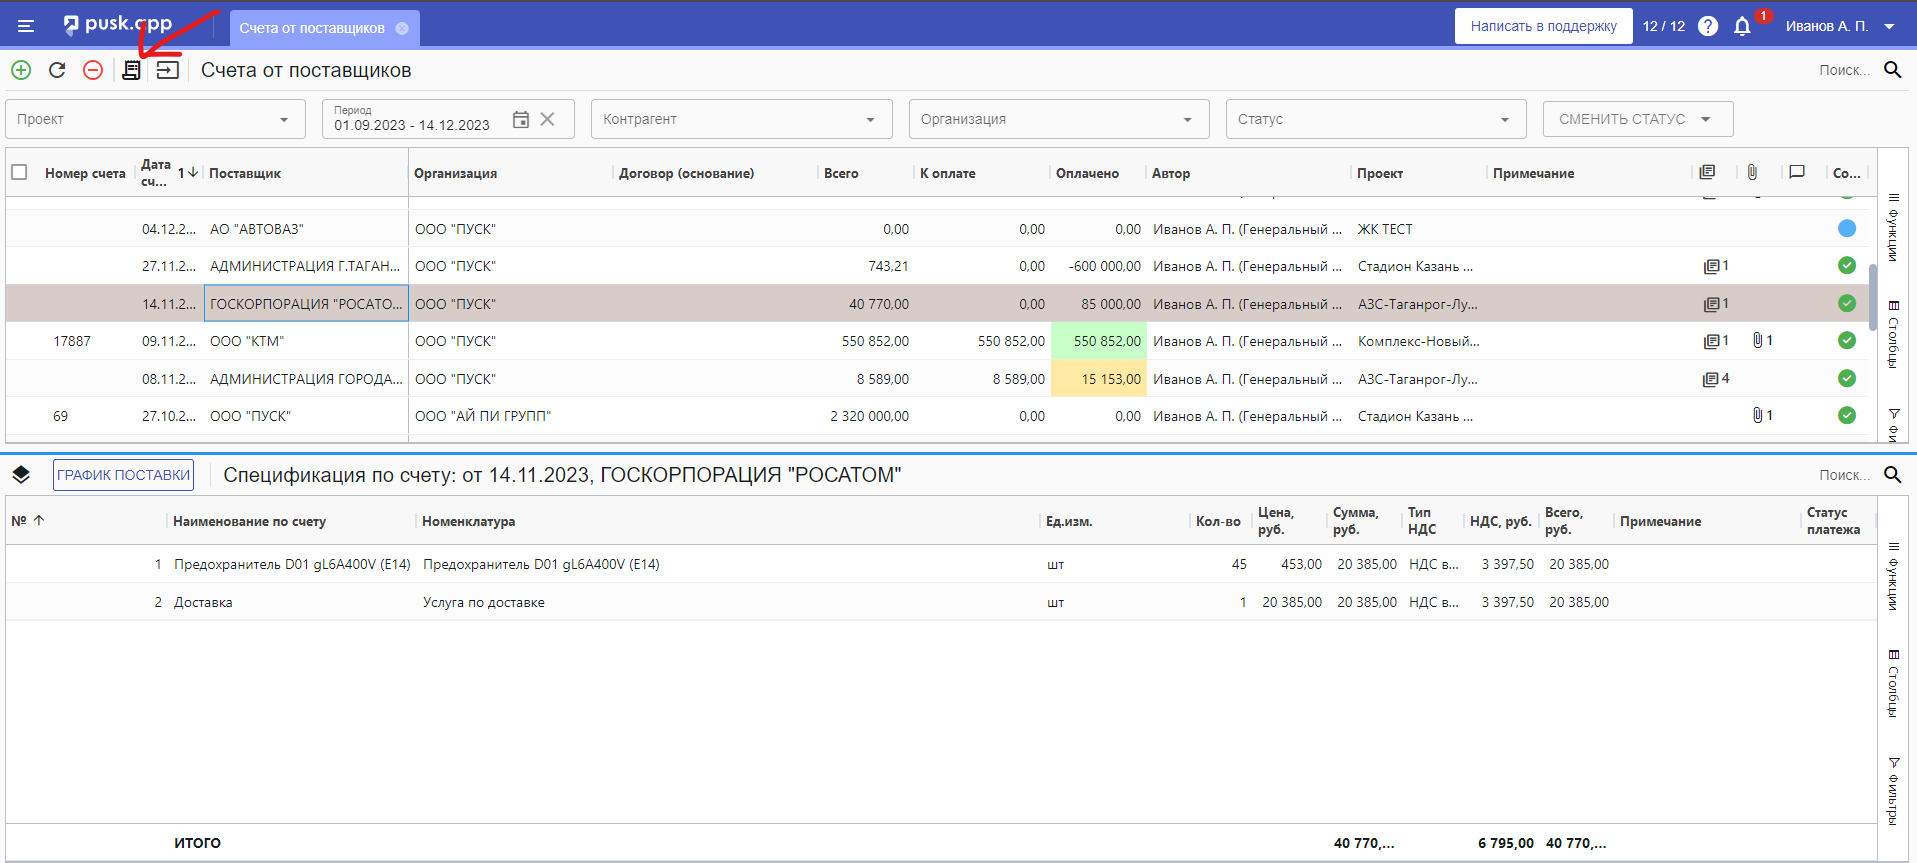Sort by the Поставщик column header
The image size is (1917, 863).
(245, 173)
